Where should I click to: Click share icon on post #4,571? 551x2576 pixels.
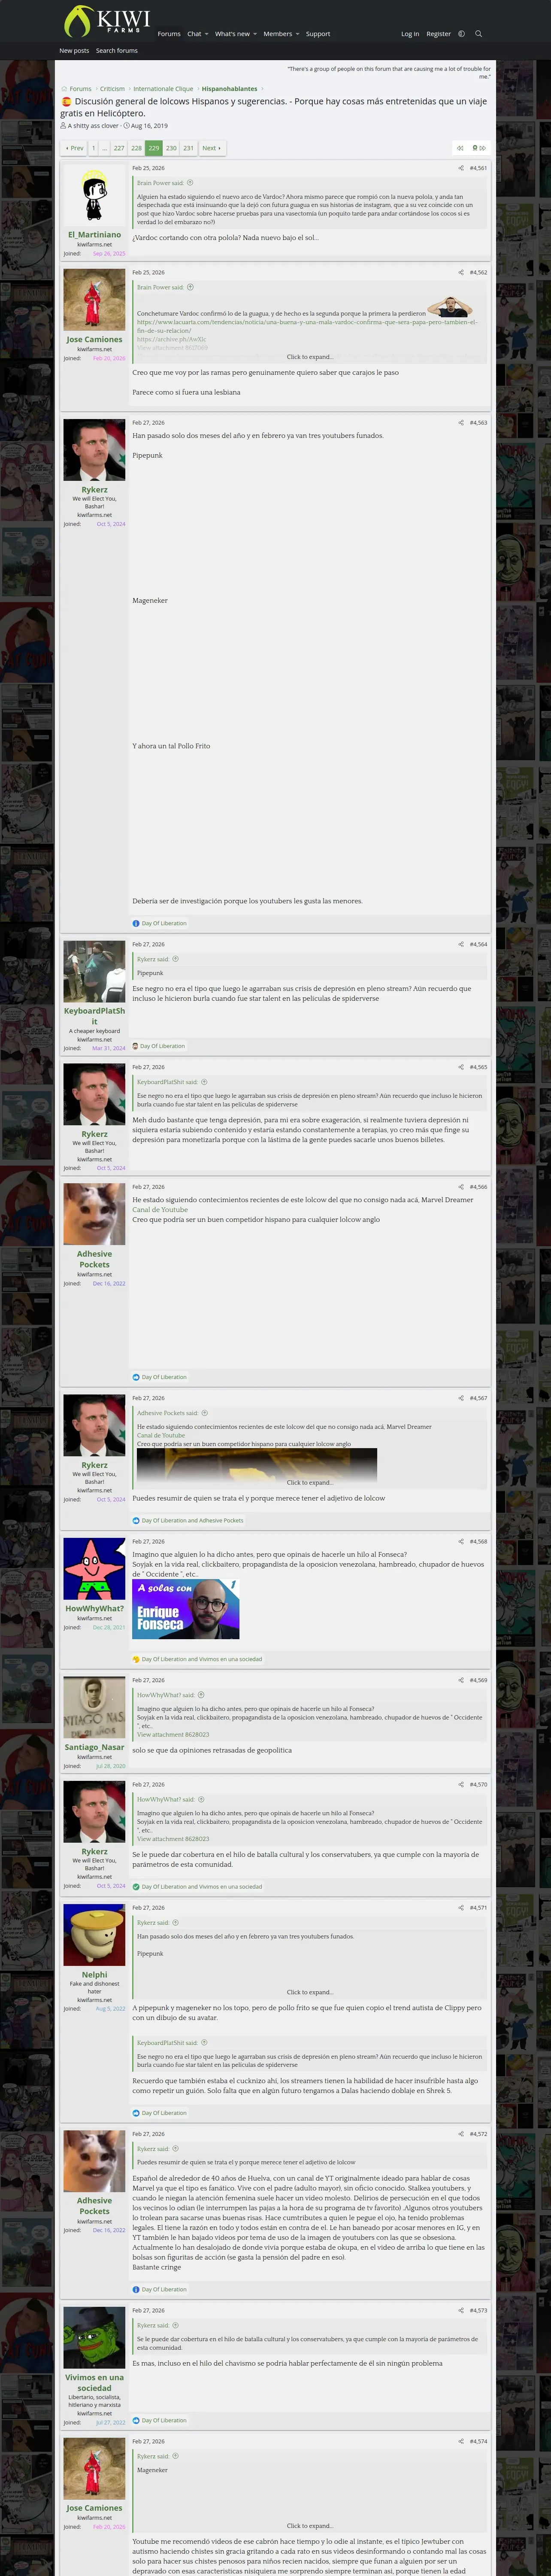click(x=461, y=1907)
